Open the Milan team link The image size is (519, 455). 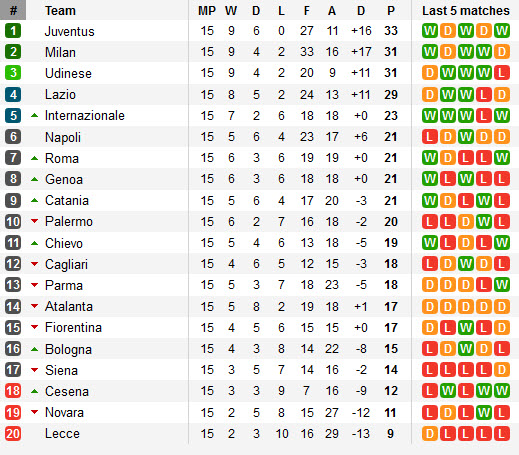point(60,52)
